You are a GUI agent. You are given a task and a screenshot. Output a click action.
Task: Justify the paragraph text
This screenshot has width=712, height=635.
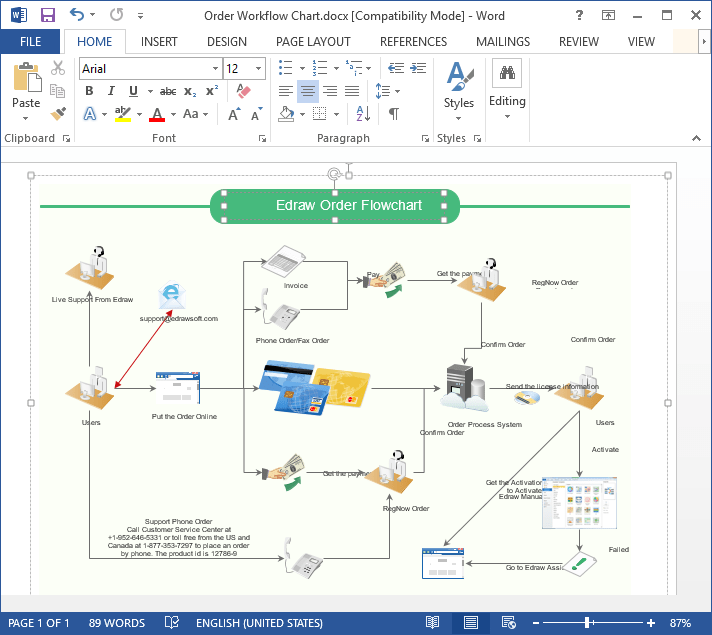(352, 91)
